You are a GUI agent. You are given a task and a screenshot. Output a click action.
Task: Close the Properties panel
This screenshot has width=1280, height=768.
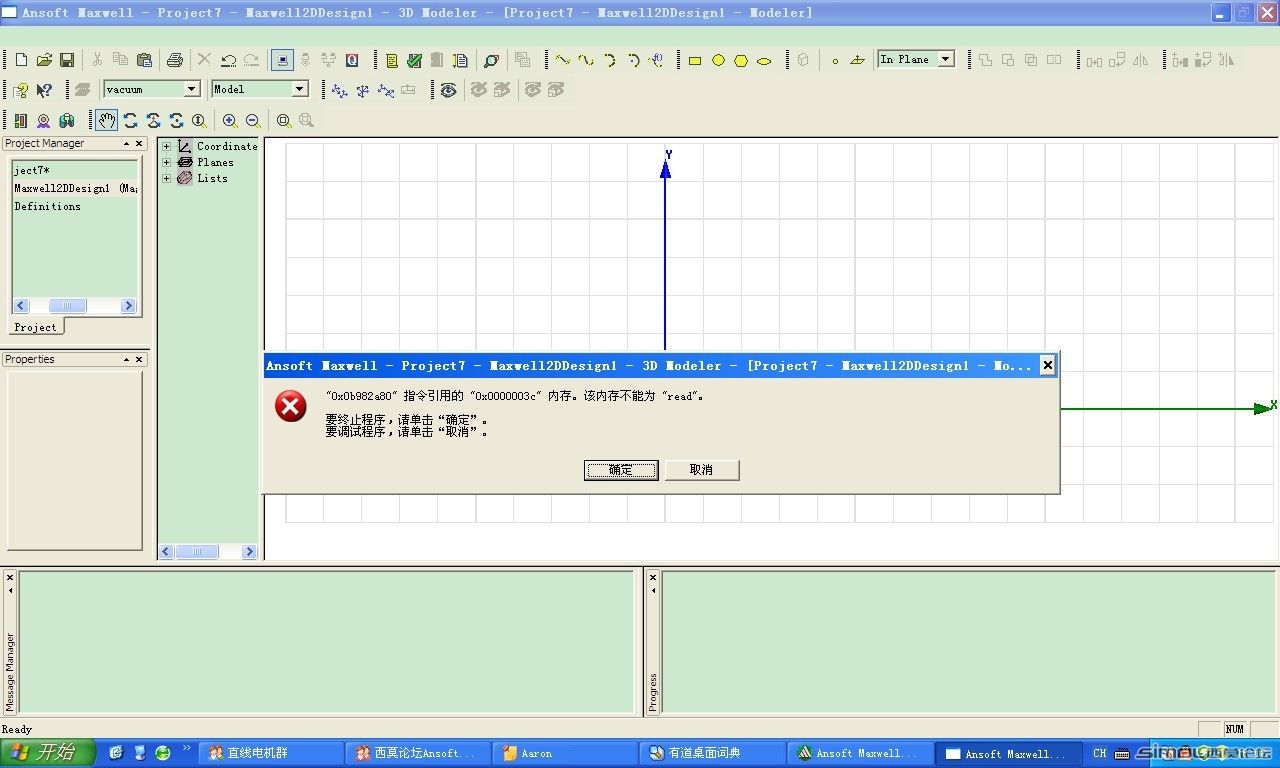click(139, 359)
